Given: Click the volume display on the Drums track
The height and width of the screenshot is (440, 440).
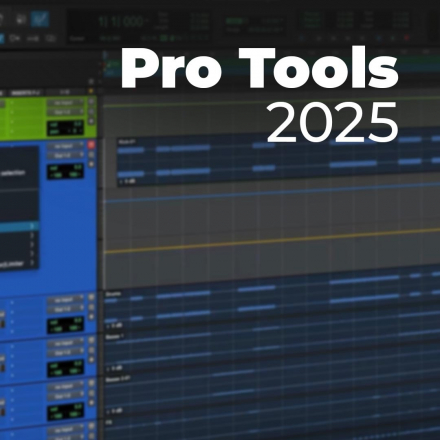Looking at the screenshot, I should click(x=65, y=325).
